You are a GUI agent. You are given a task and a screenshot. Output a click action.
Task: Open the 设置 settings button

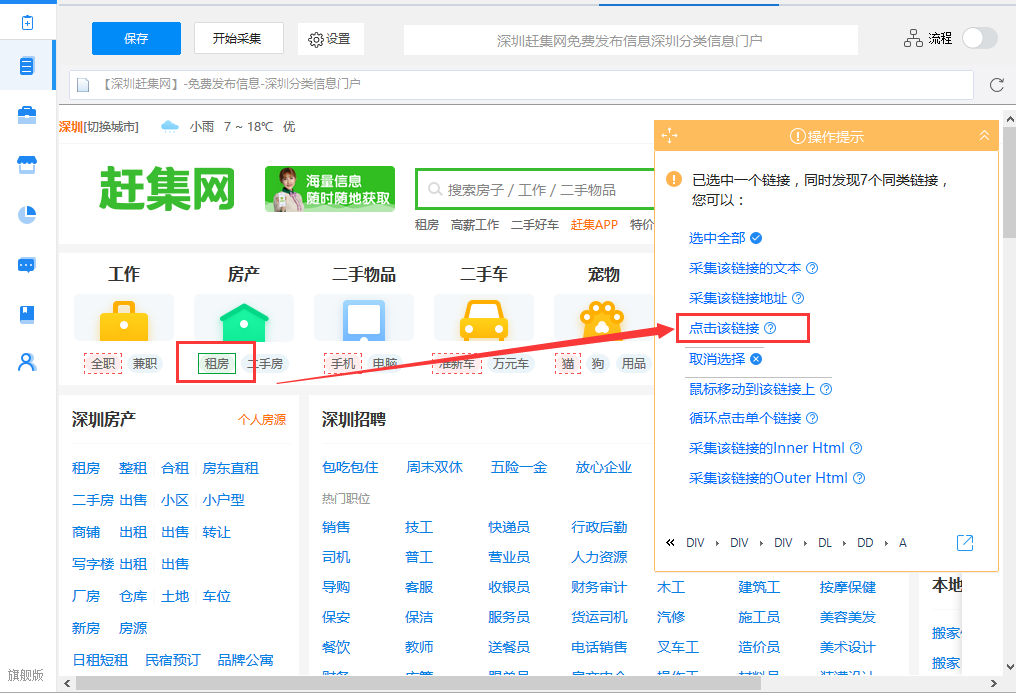pyautogui.click(x=330, y=39)
